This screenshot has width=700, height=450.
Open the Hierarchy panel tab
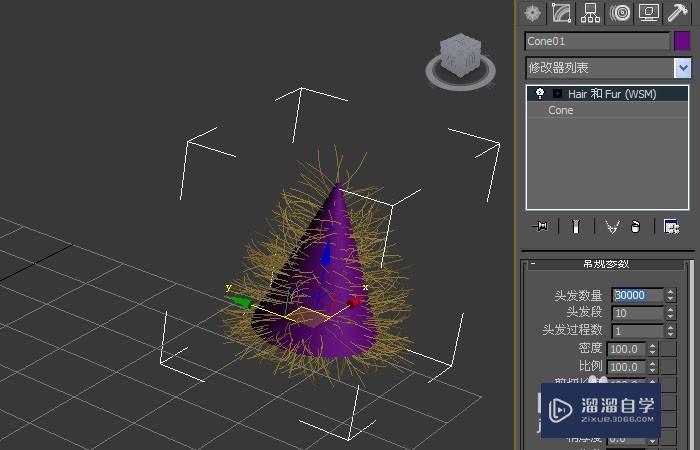pos(590,13)
